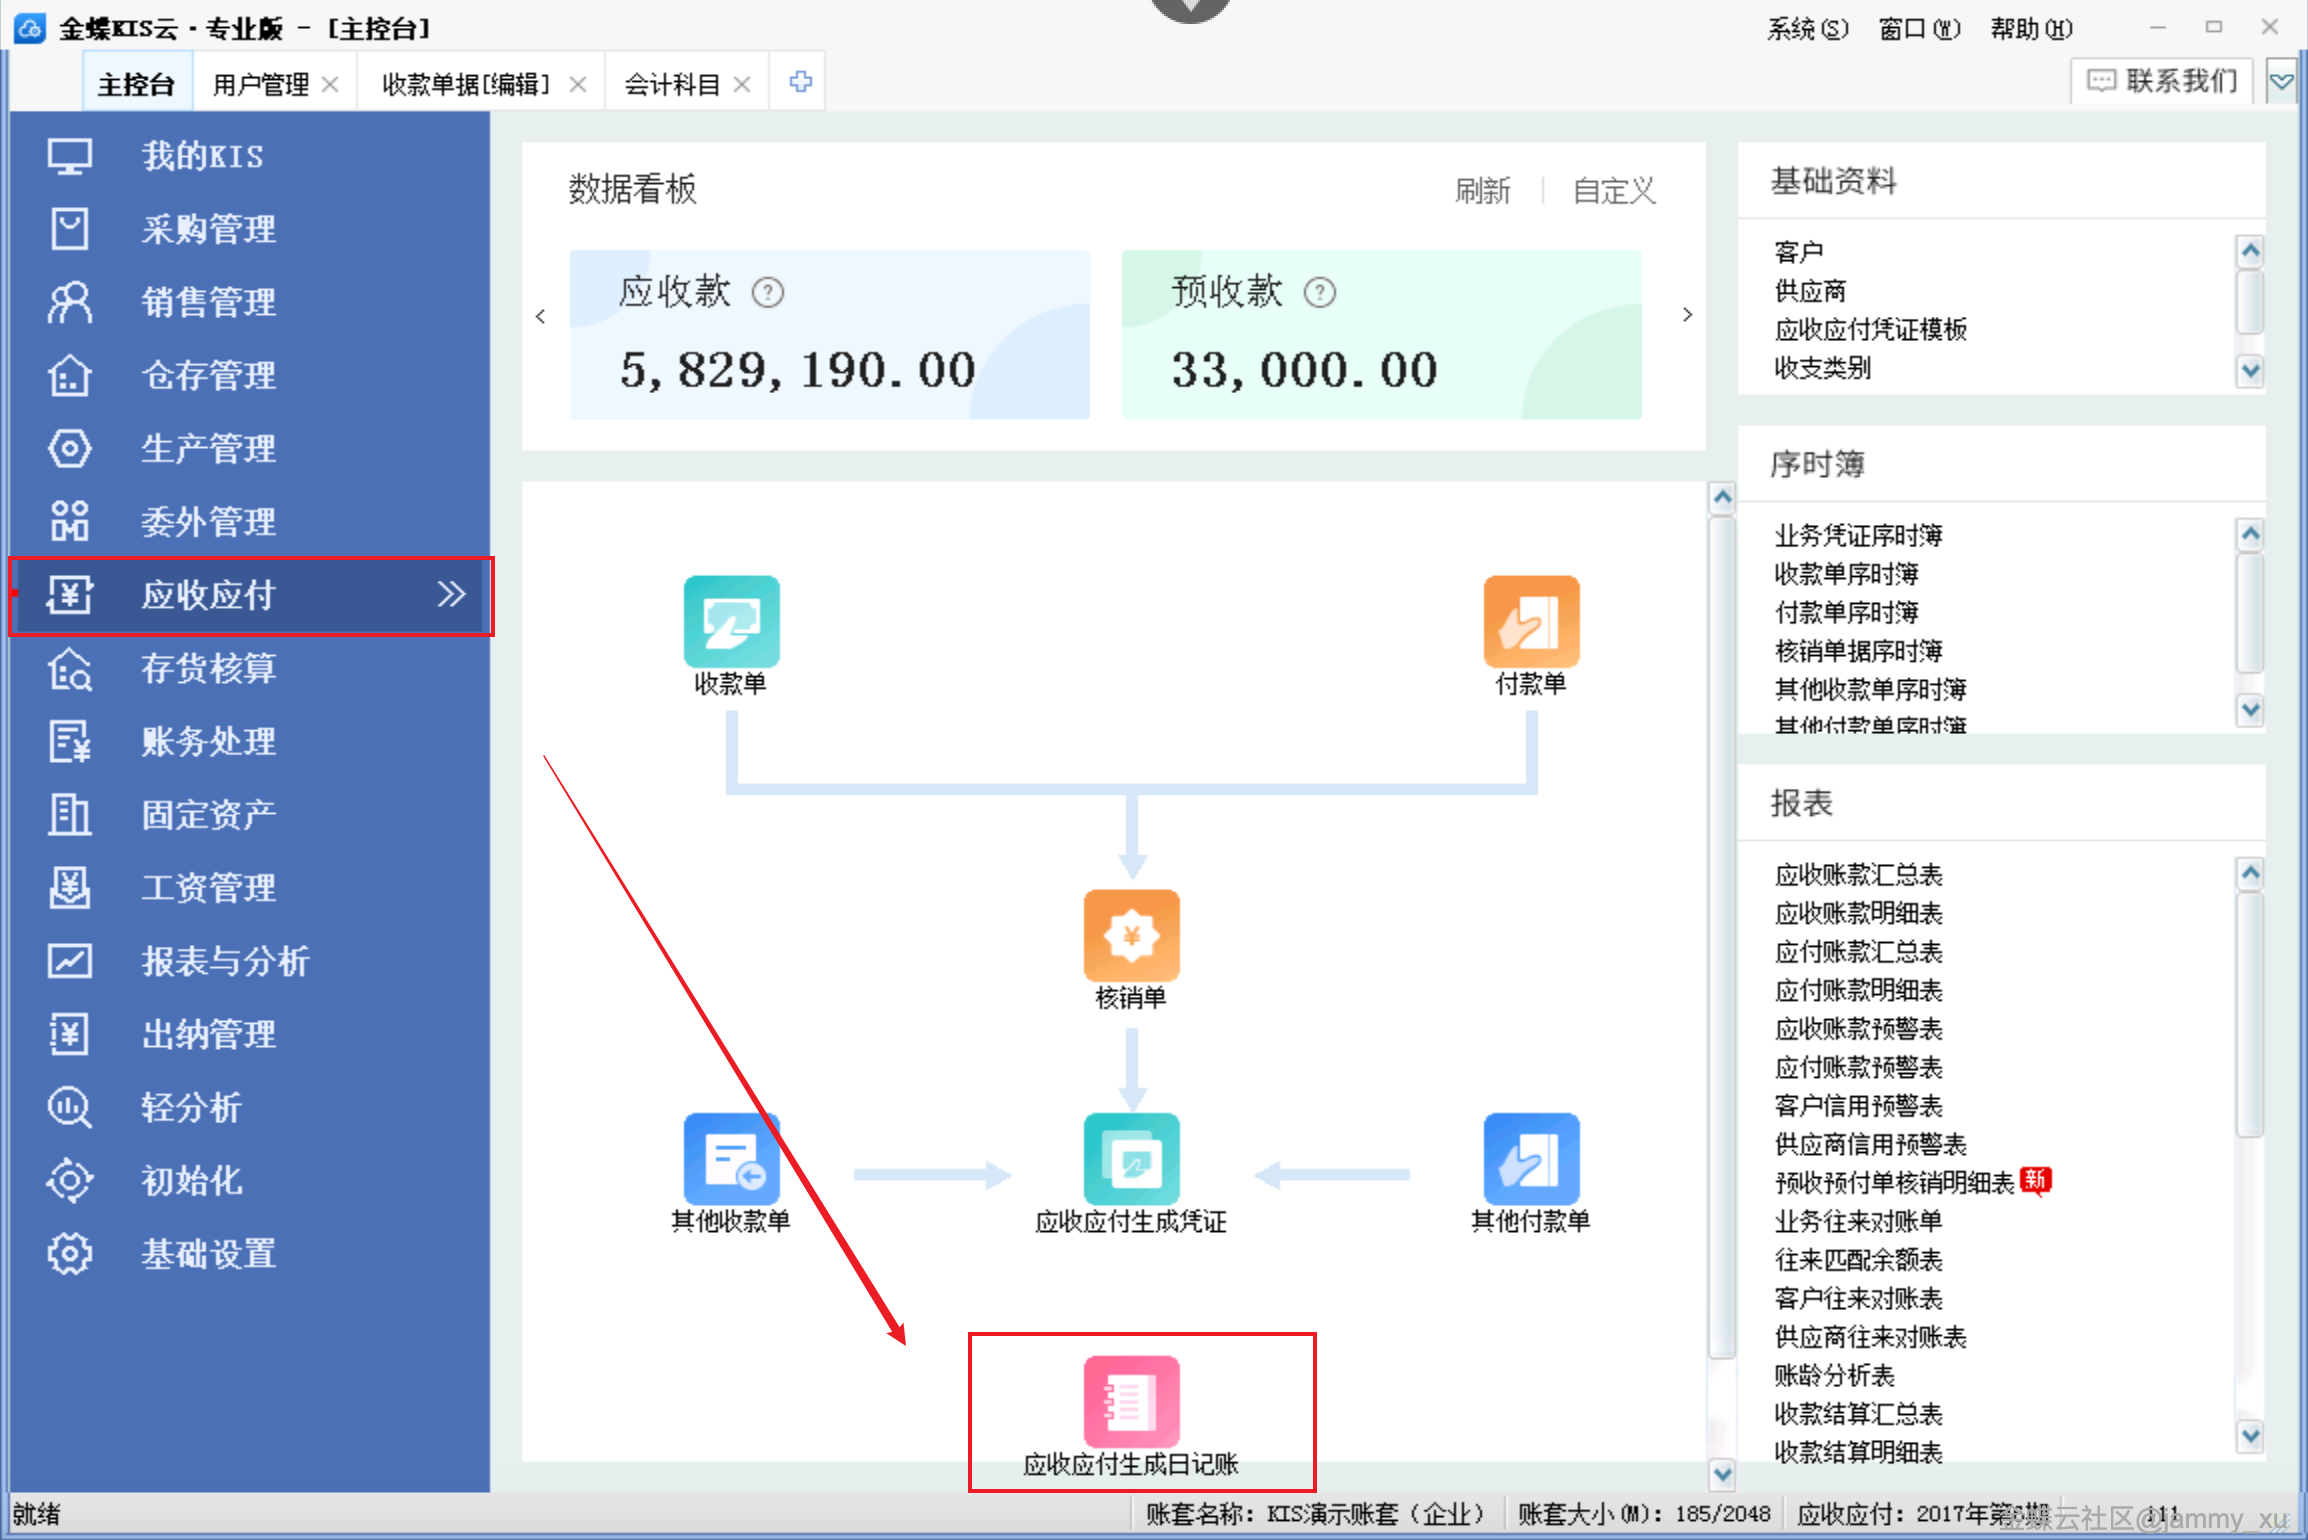The image size is (2308, 1540).
Task: Close the 用户管理 tab
Action: (x=331, y=85)
